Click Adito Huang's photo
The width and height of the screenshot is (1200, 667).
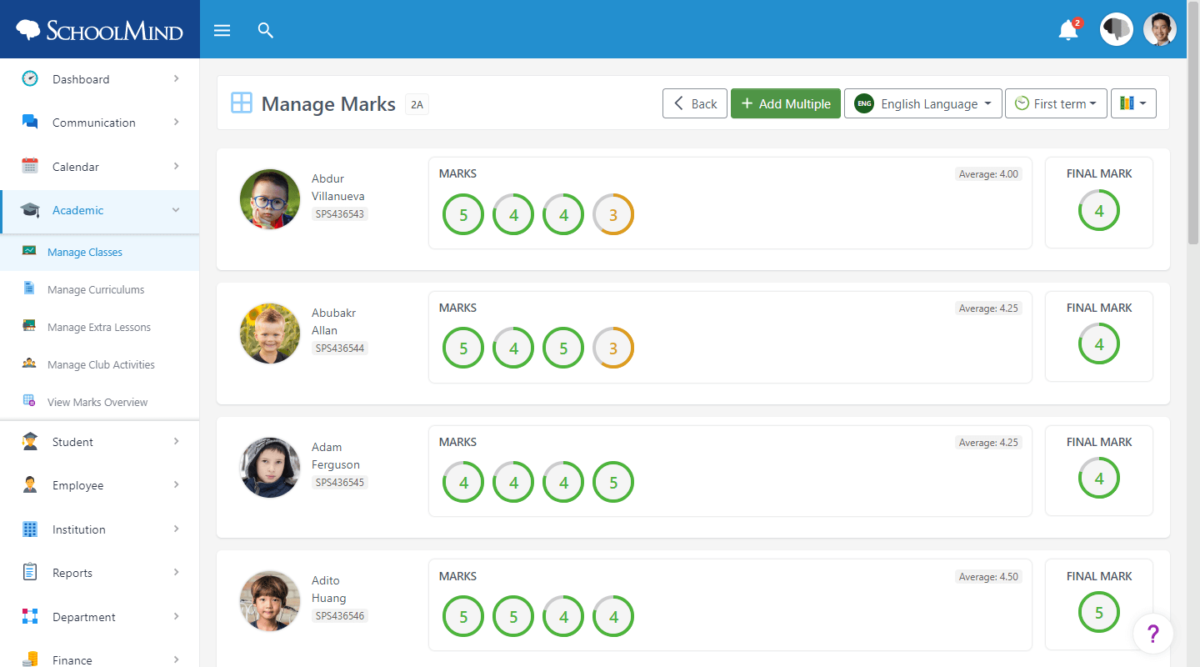[x=270, y=601]
